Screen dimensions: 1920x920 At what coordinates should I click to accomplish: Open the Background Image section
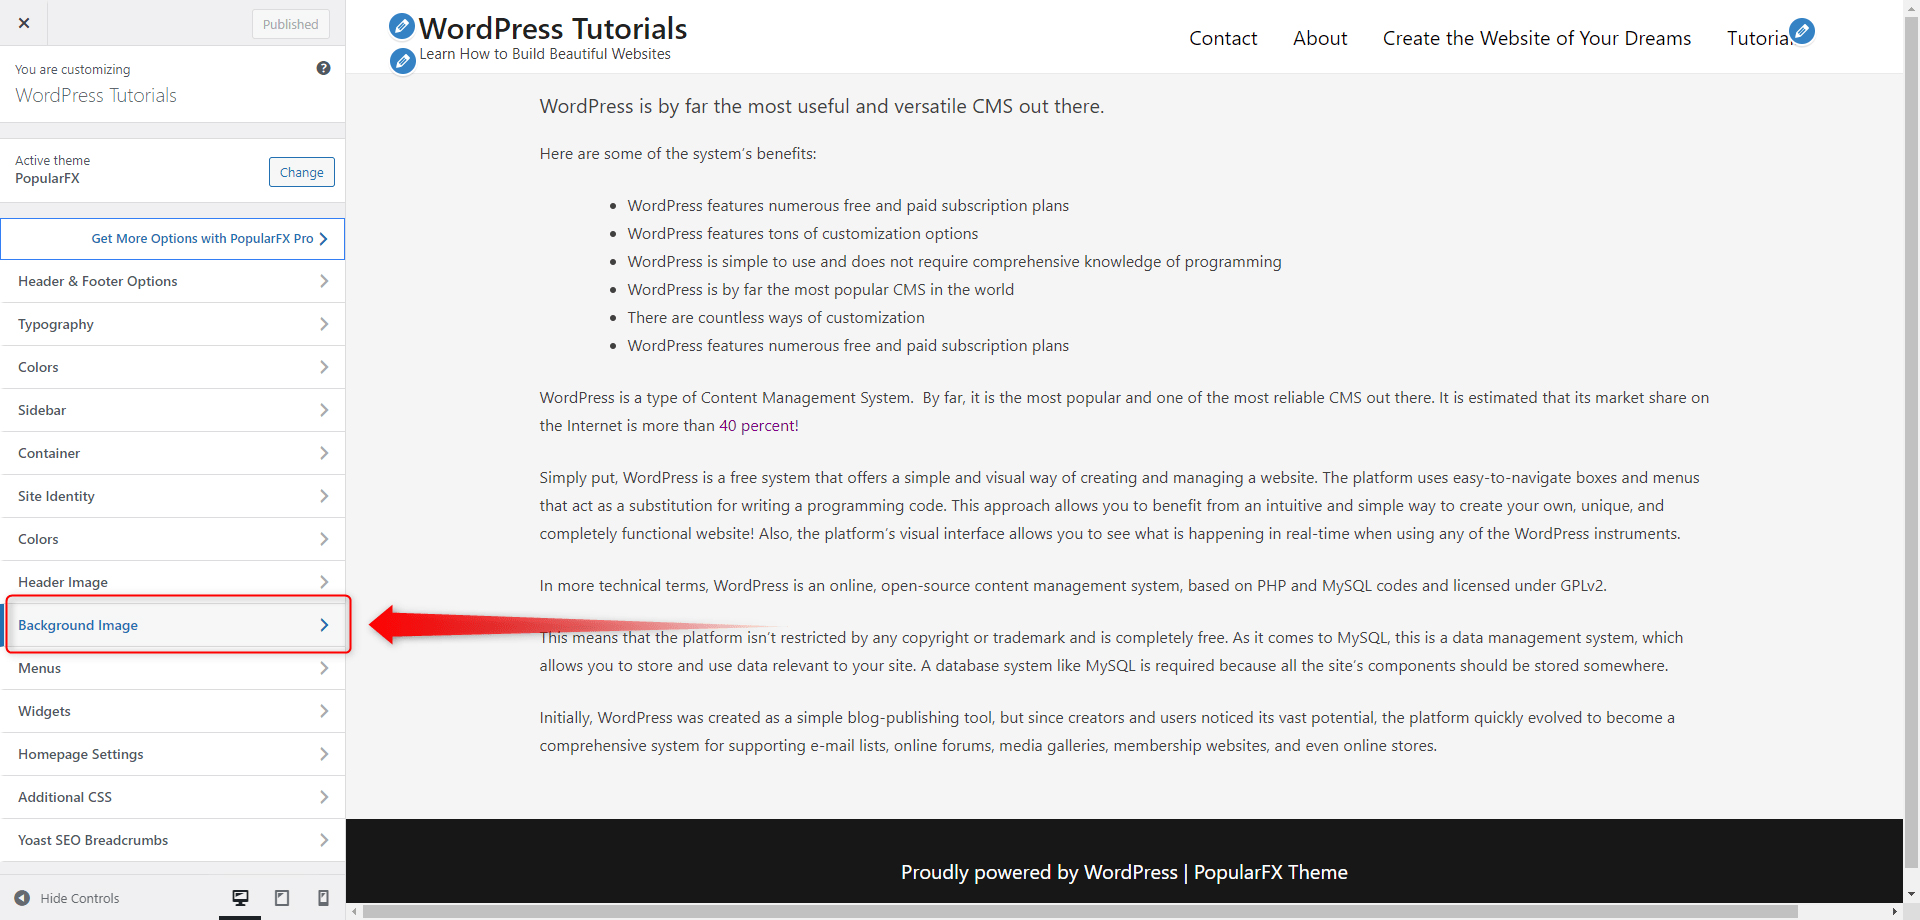pos(173,625)
